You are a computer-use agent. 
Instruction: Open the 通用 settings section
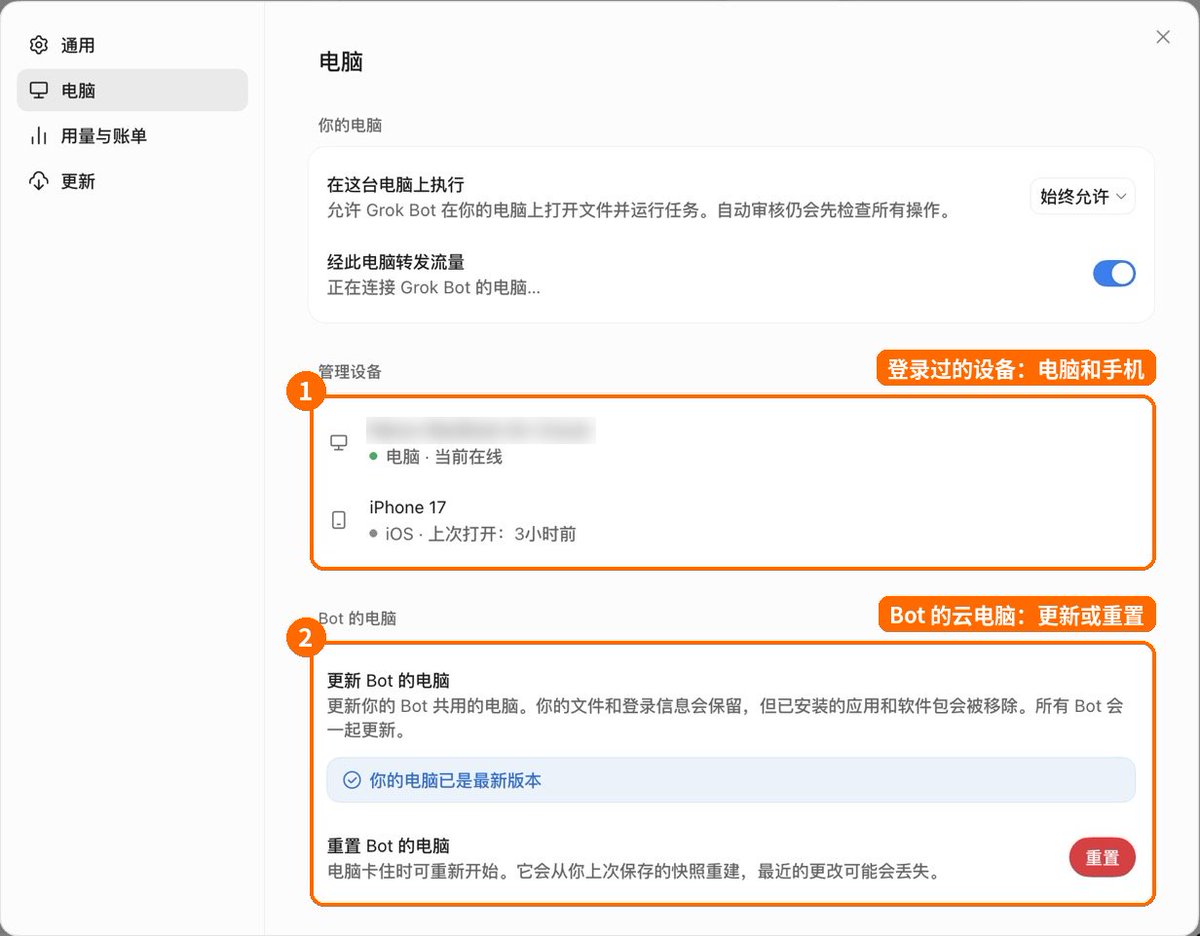[132, 45]
